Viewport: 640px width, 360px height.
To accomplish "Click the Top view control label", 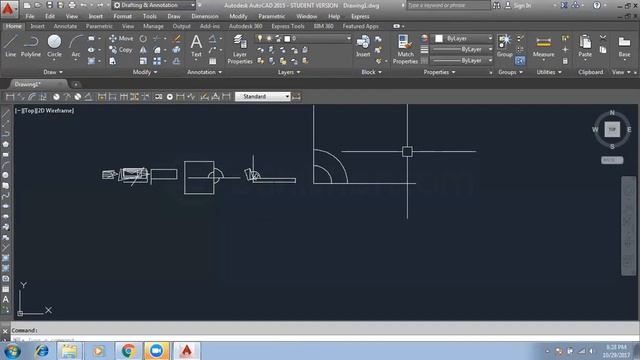I will click(x=29, y=111).
